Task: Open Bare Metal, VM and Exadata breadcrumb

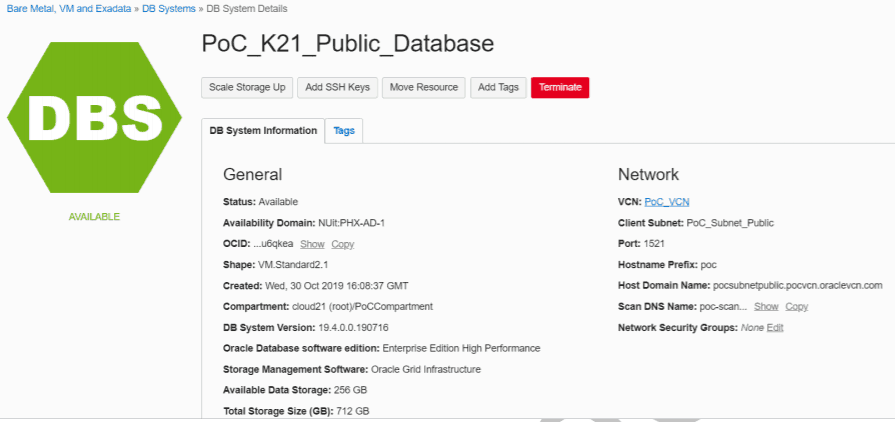Action: tap(68, 9)
